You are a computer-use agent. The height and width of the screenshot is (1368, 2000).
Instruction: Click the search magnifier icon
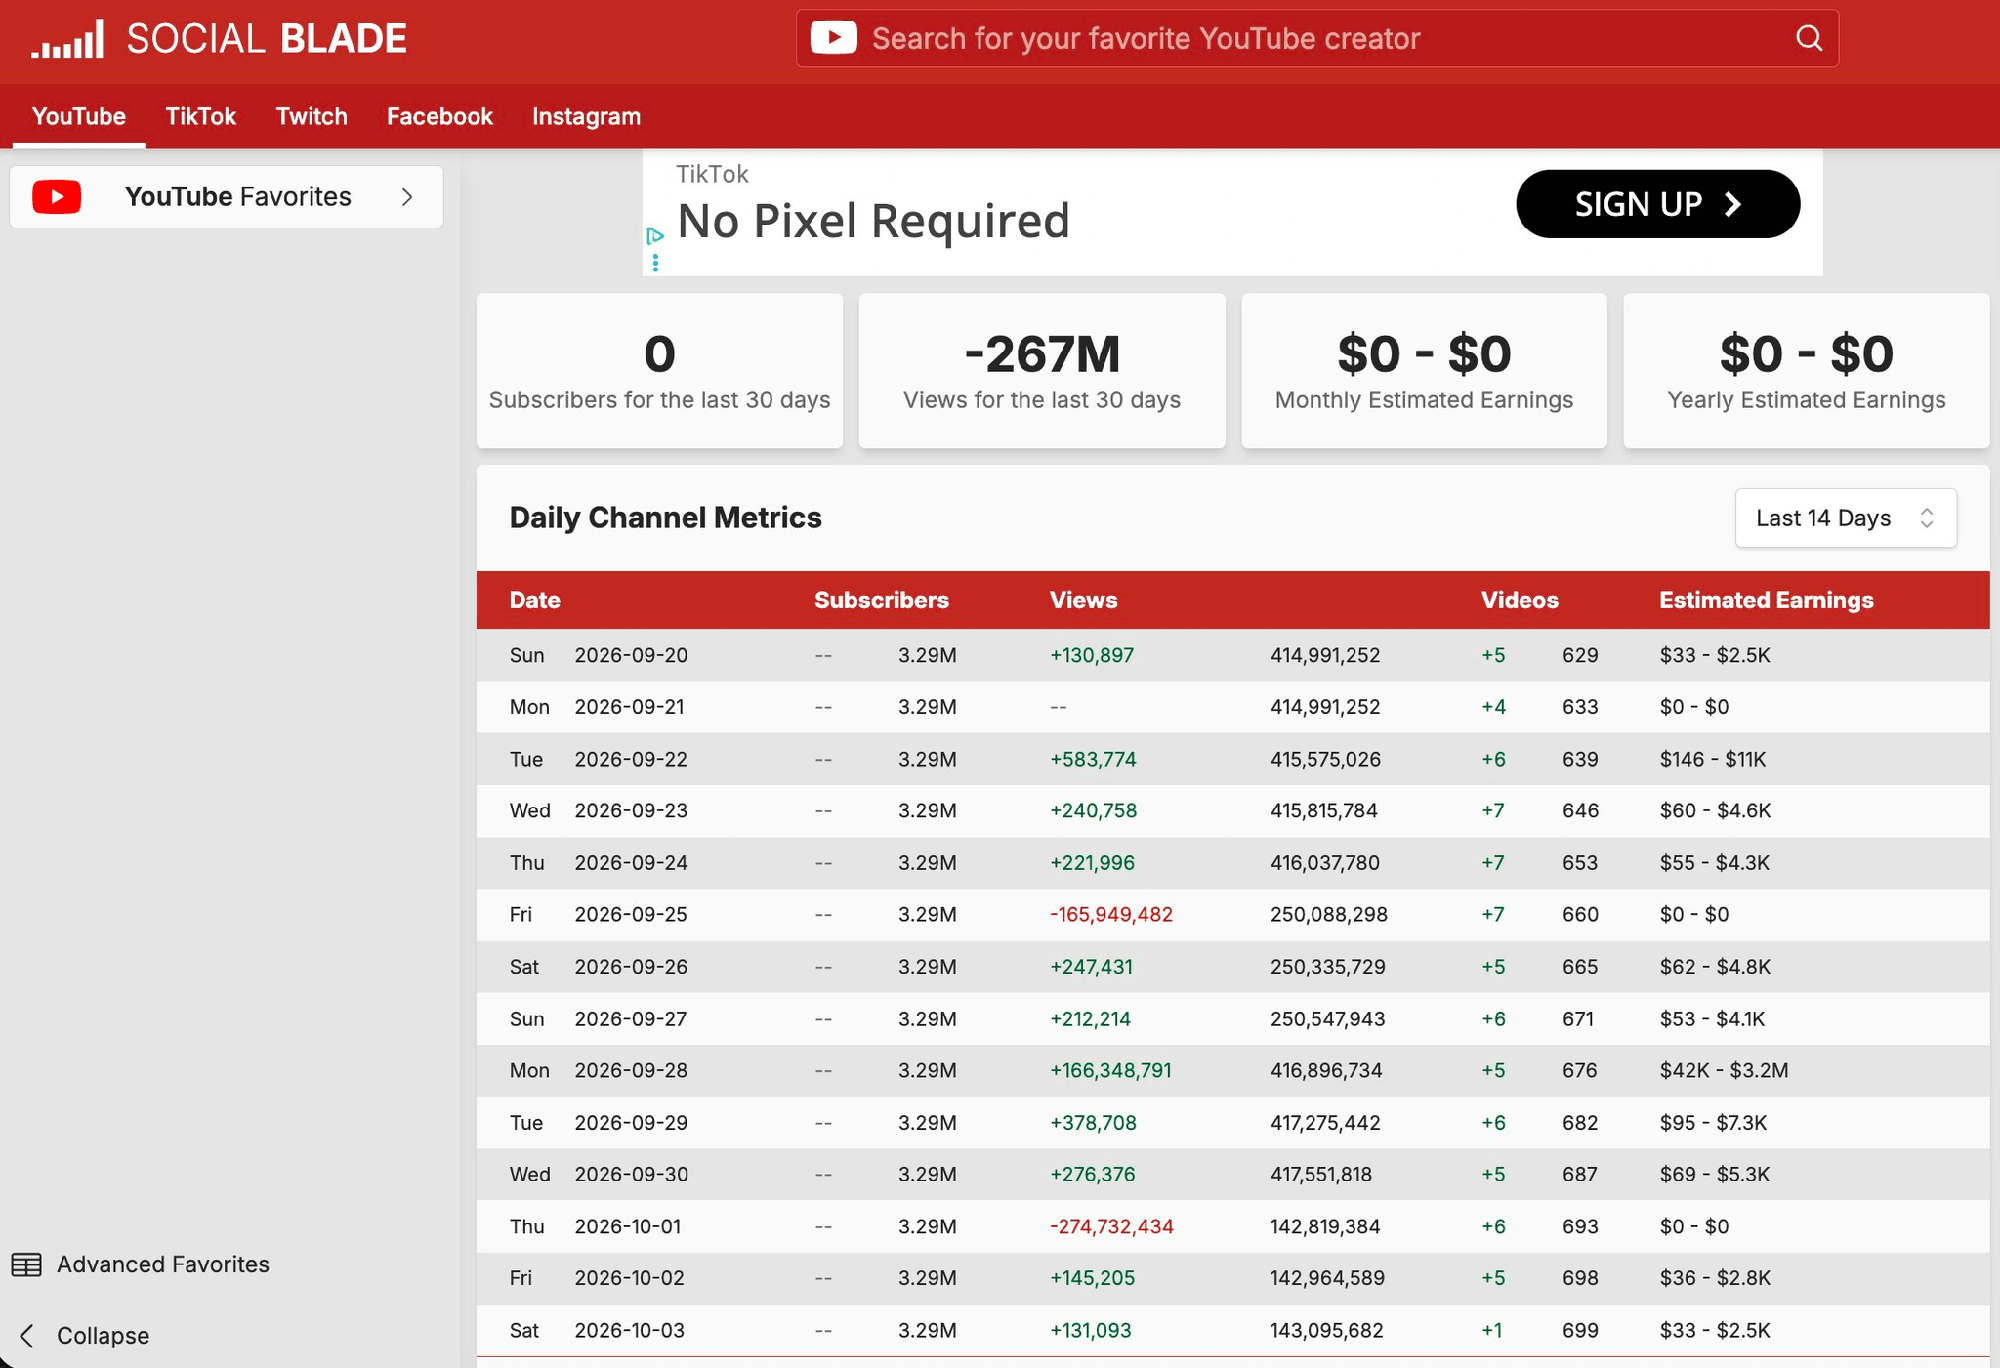point(1809,38)
